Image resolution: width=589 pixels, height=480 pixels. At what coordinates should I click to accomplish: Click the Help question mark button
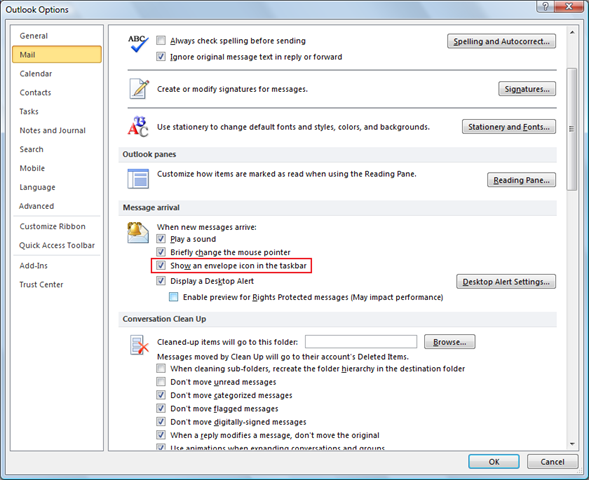(x=545, y=6)
